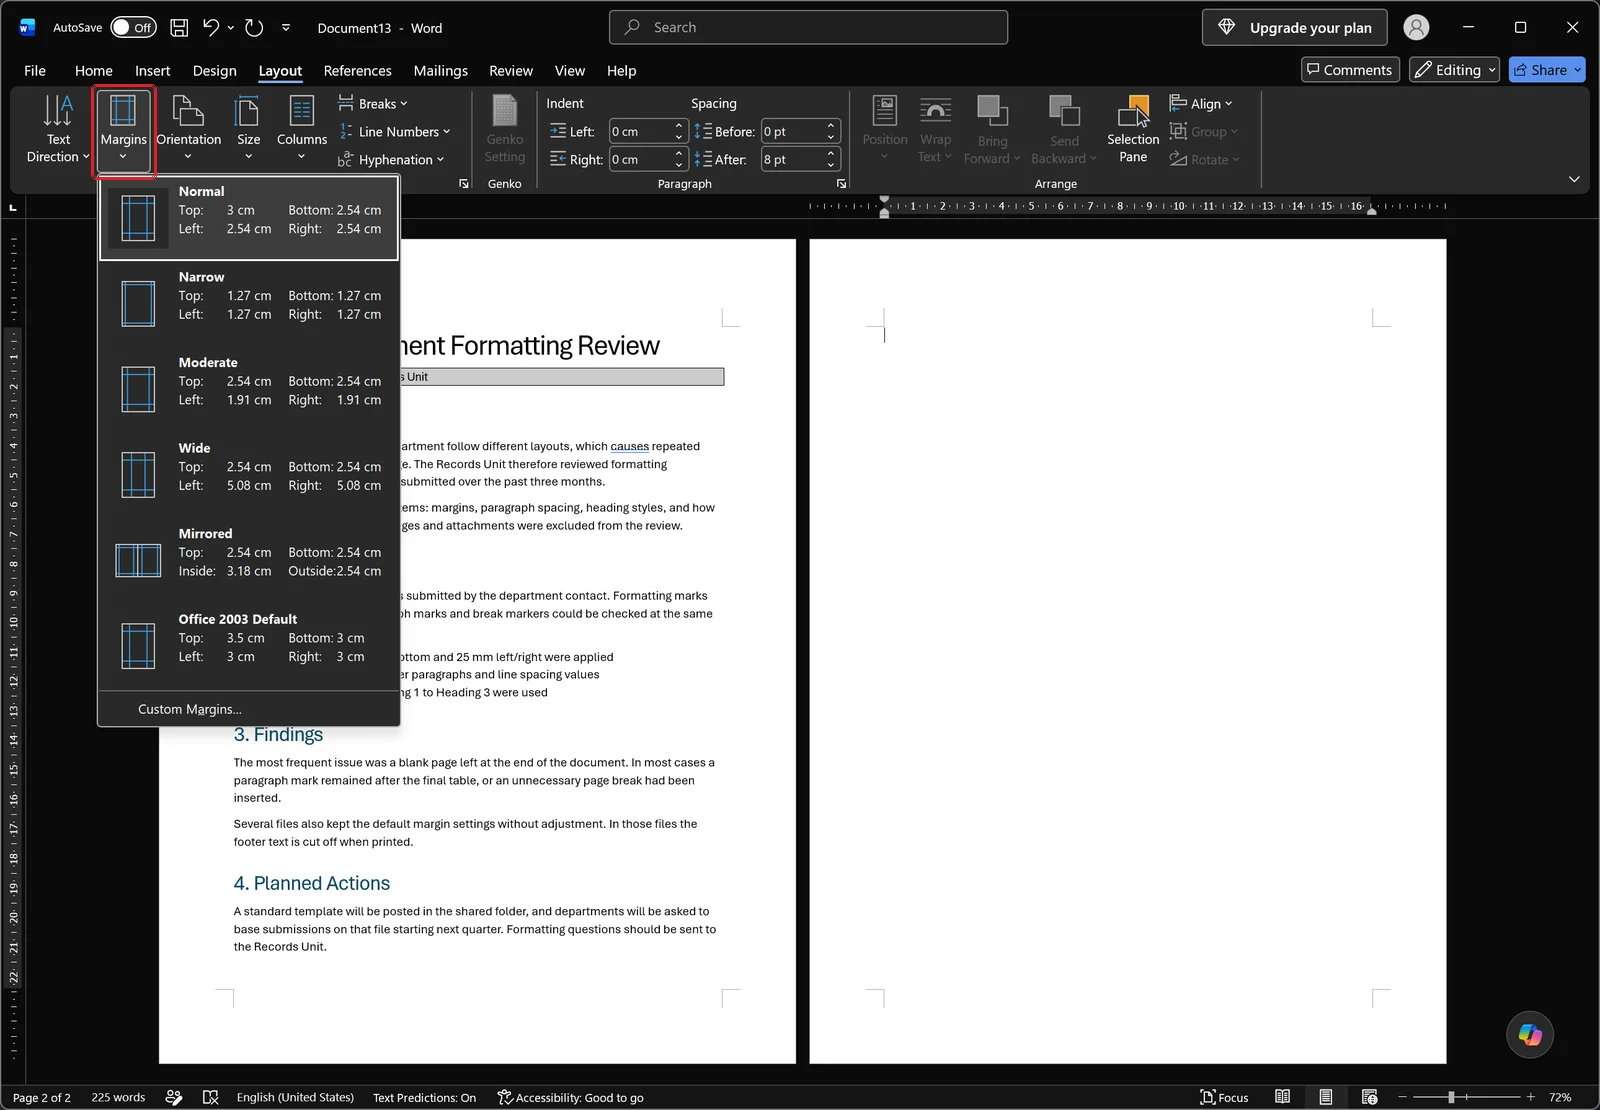1600x1110 pixels.
Task: Open the Share dropdown arrow
Action: (x=1578, y=70)
